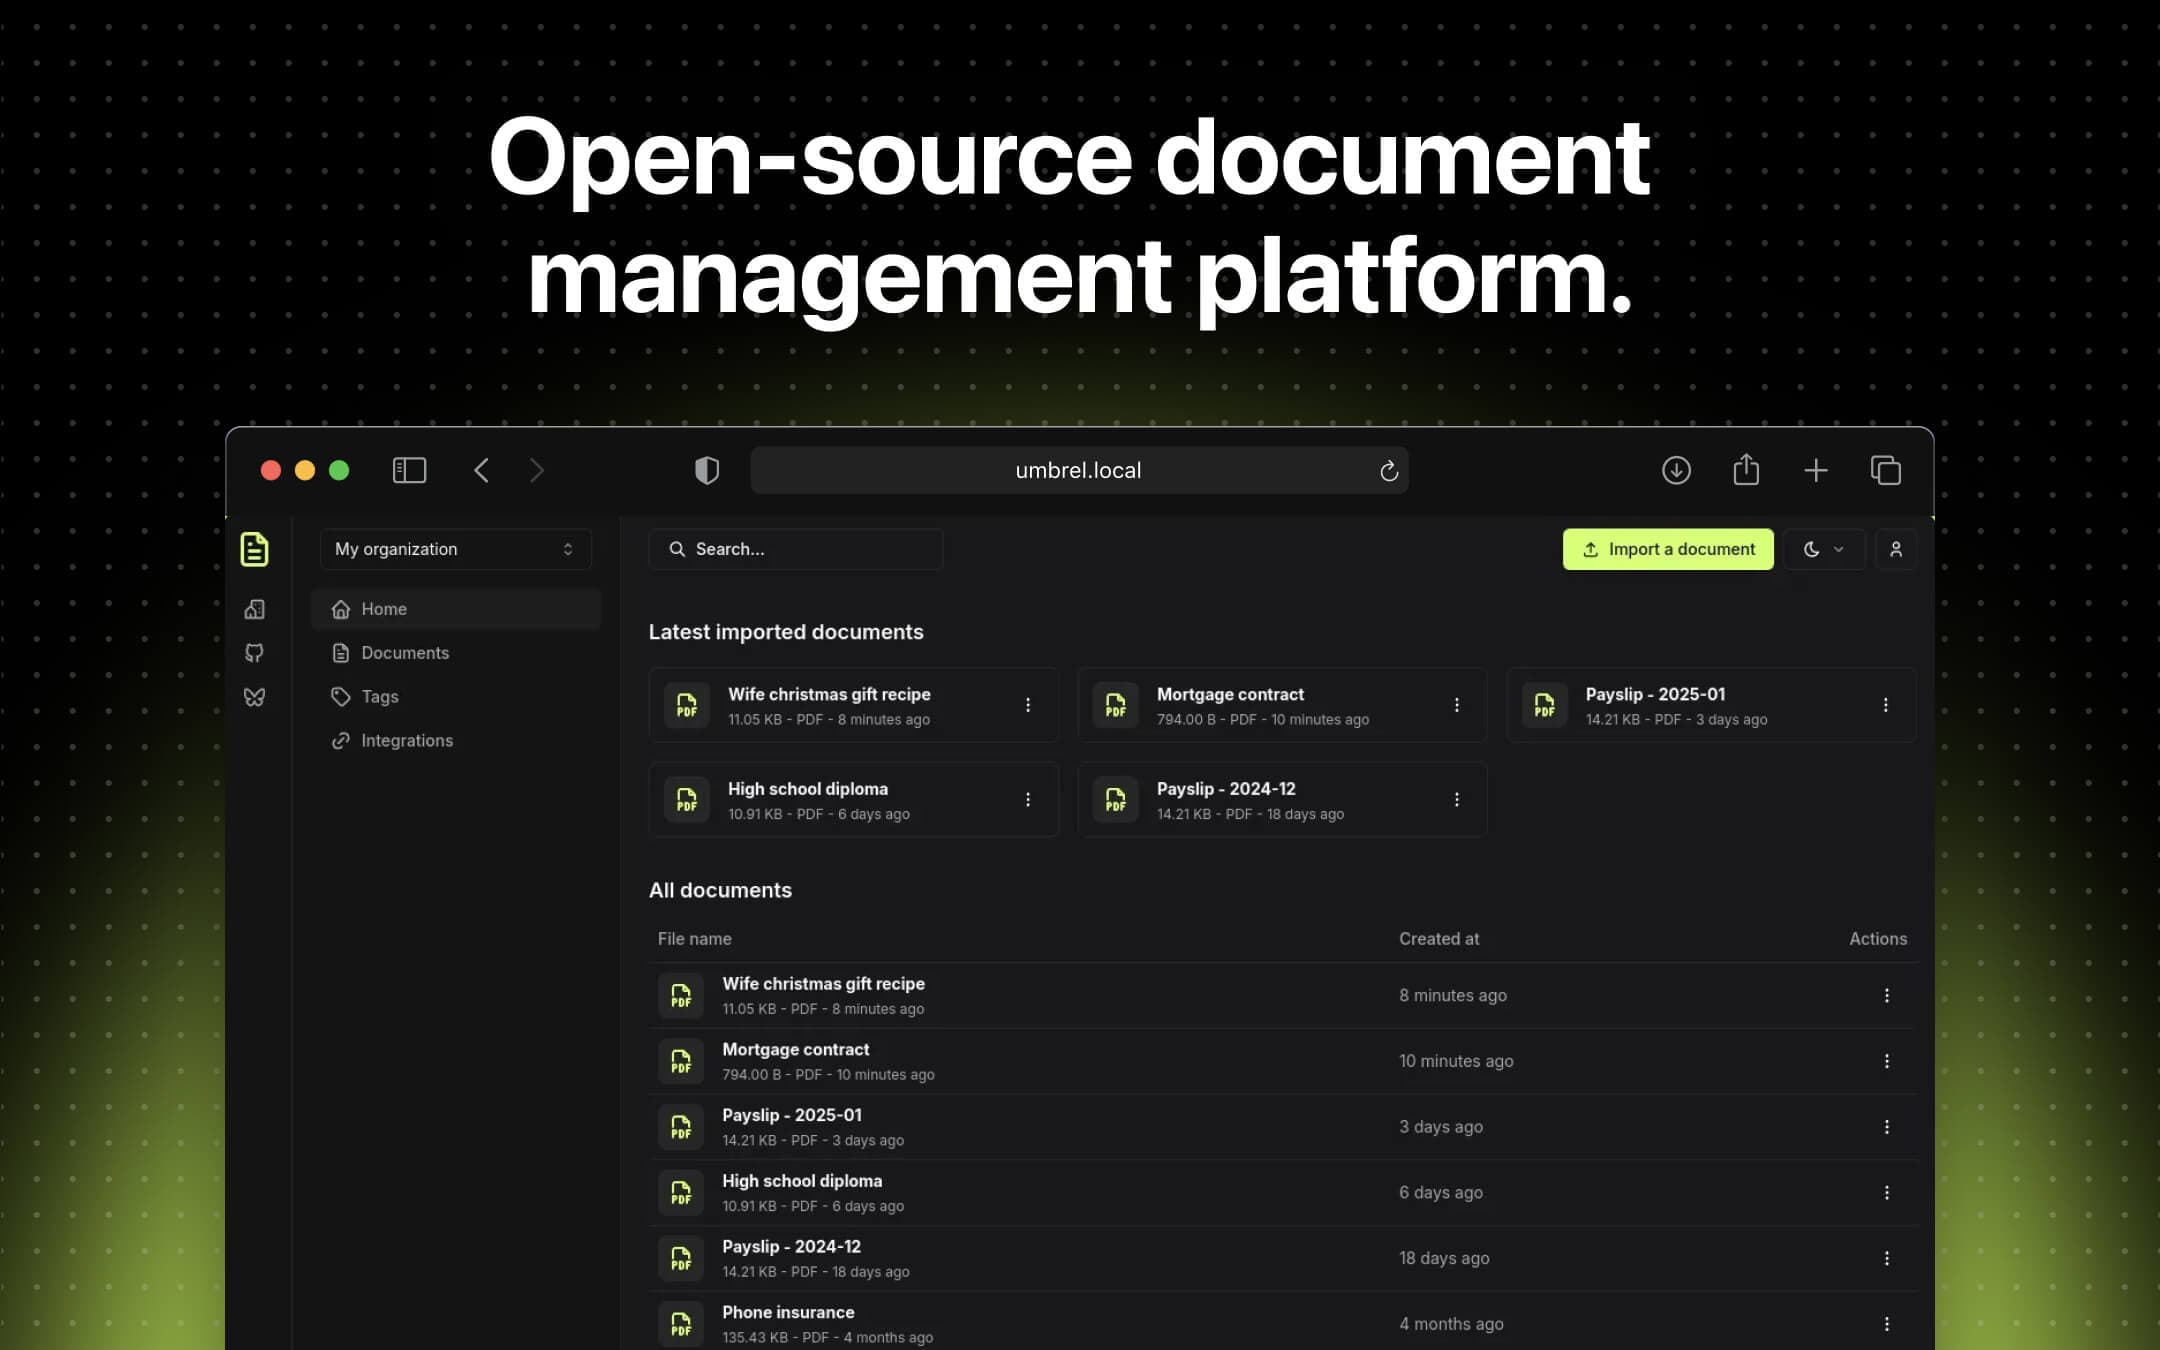
Task: Click the Tags icon in the navigation sidebar
Action: 341,696
